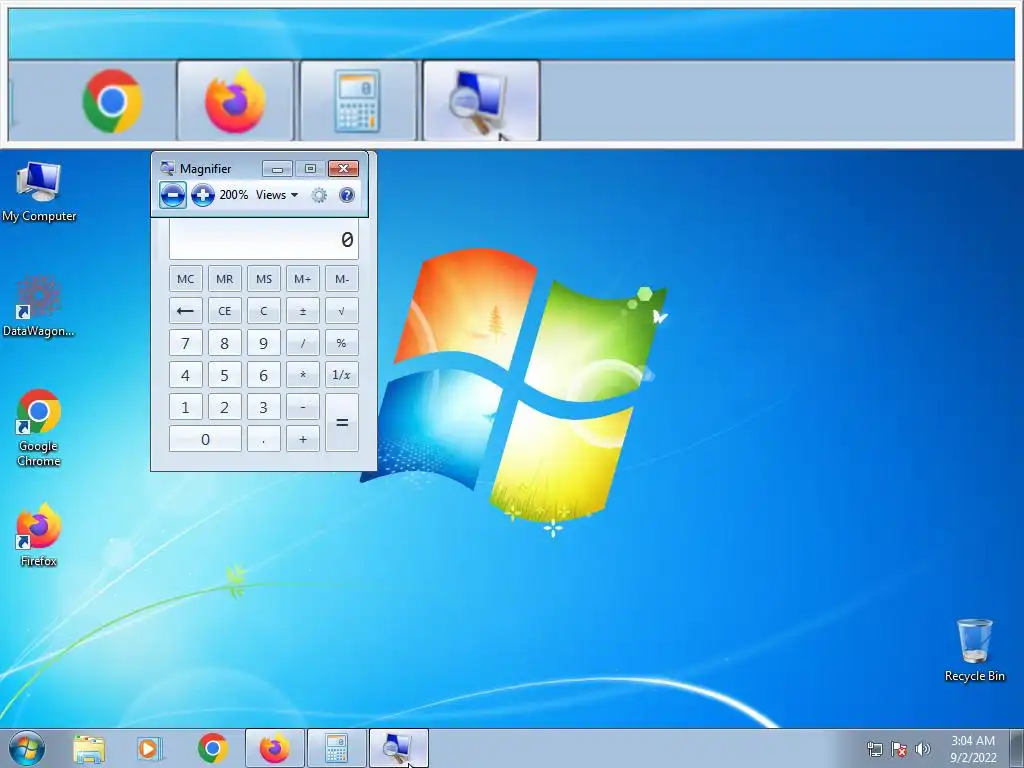
Task: Click calculator MC memory clear button
Action: click(x=185, y=279)
